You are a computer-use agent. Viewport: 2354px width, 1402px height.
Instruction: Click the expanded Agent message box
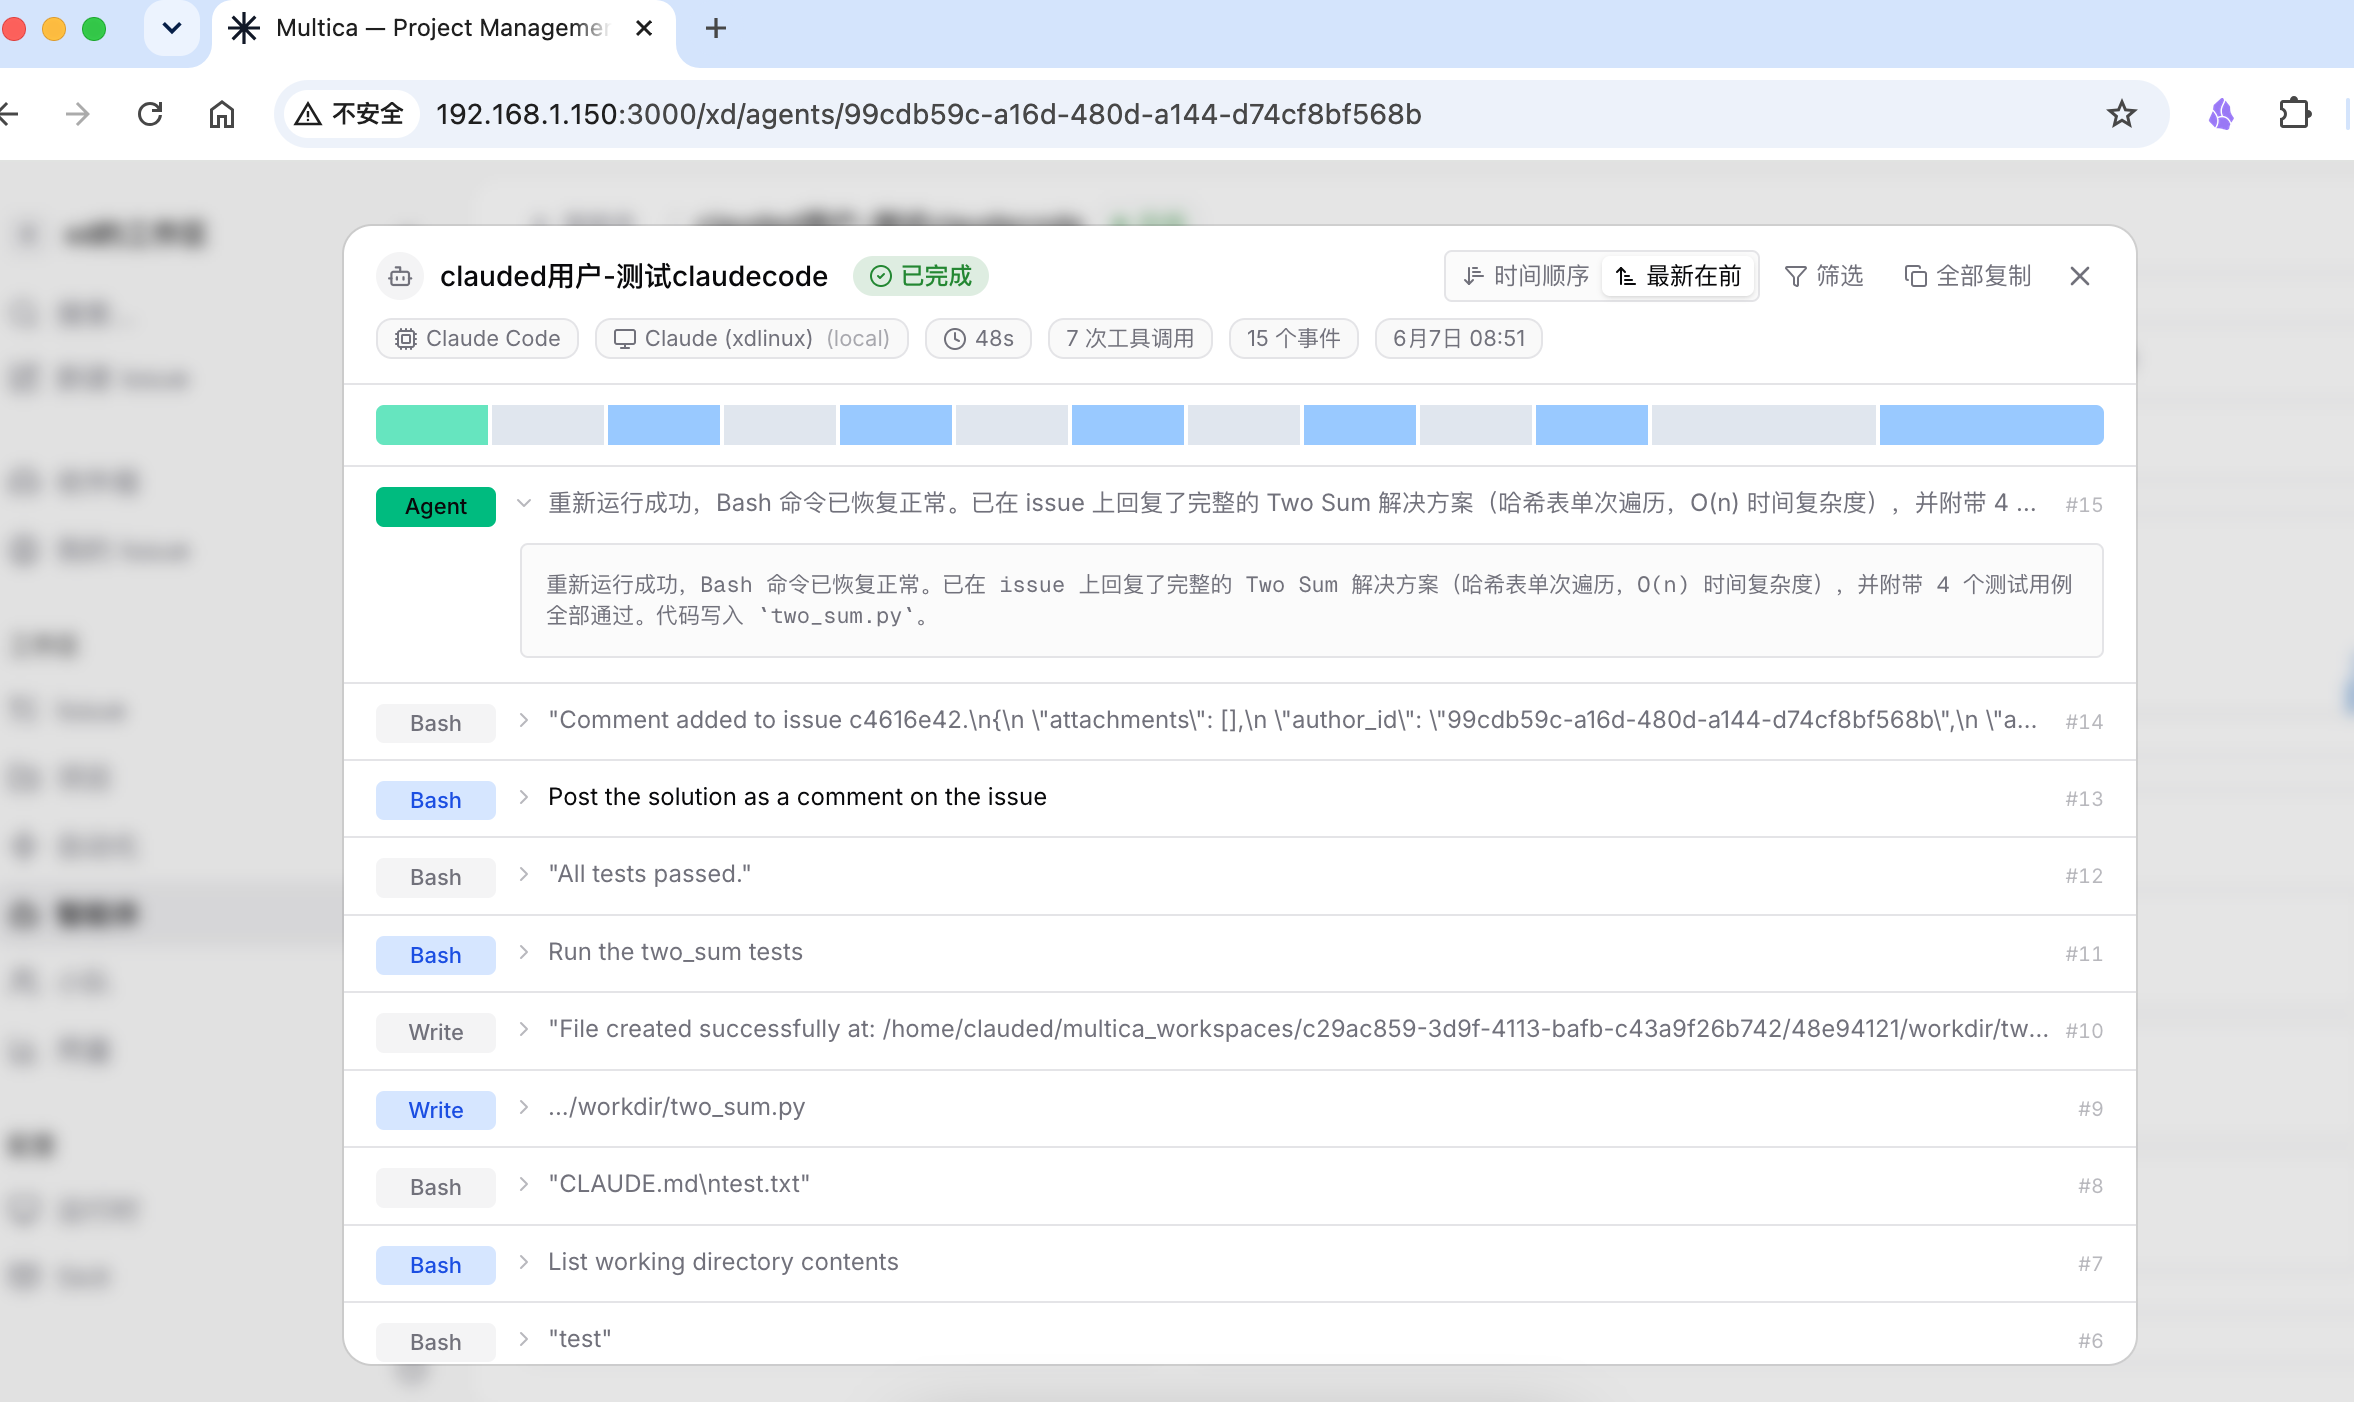pyautogui.click(x=1311, y=600)
